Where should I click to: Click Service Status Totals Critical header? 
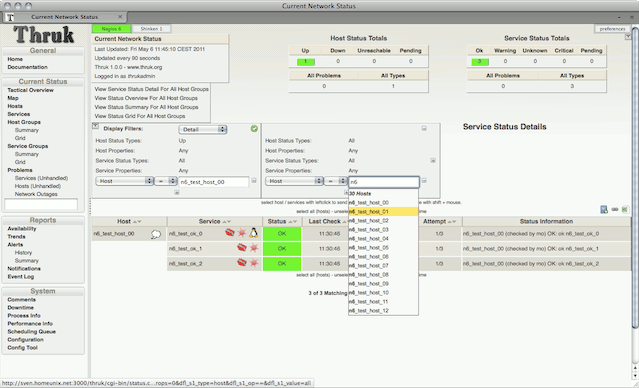point(564,51)
